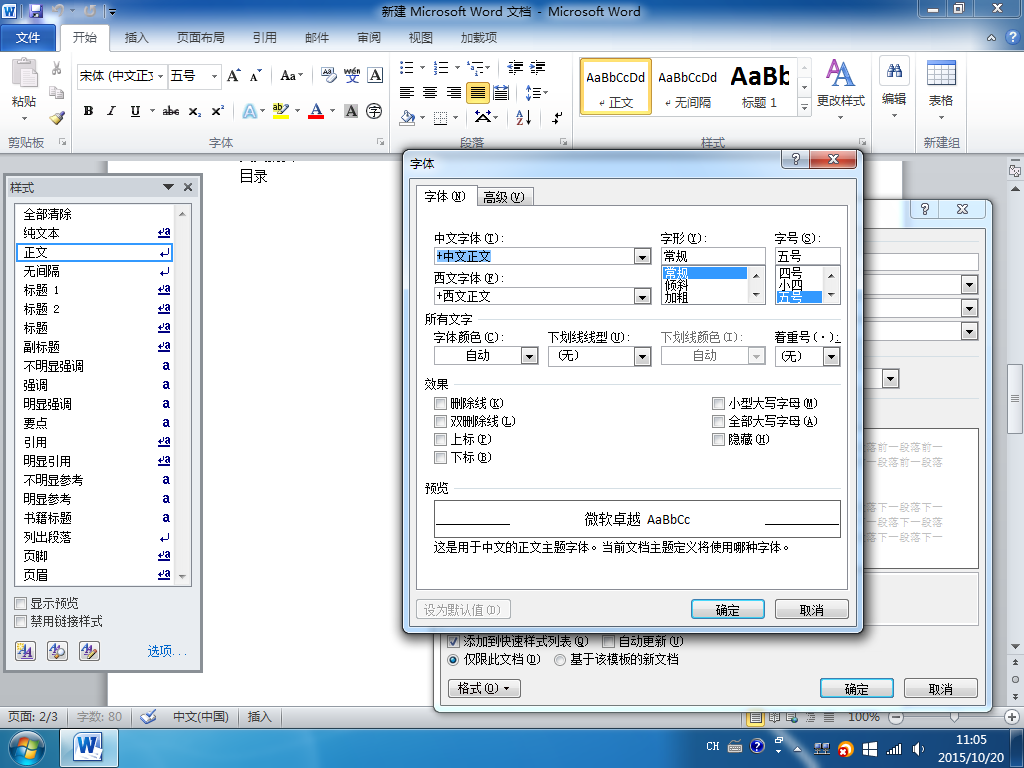Image resolution: width=1024 pixels, height=768 pixels.
Task: Expand the ribbon font name dropdown
Action: (x=160, y=76)
